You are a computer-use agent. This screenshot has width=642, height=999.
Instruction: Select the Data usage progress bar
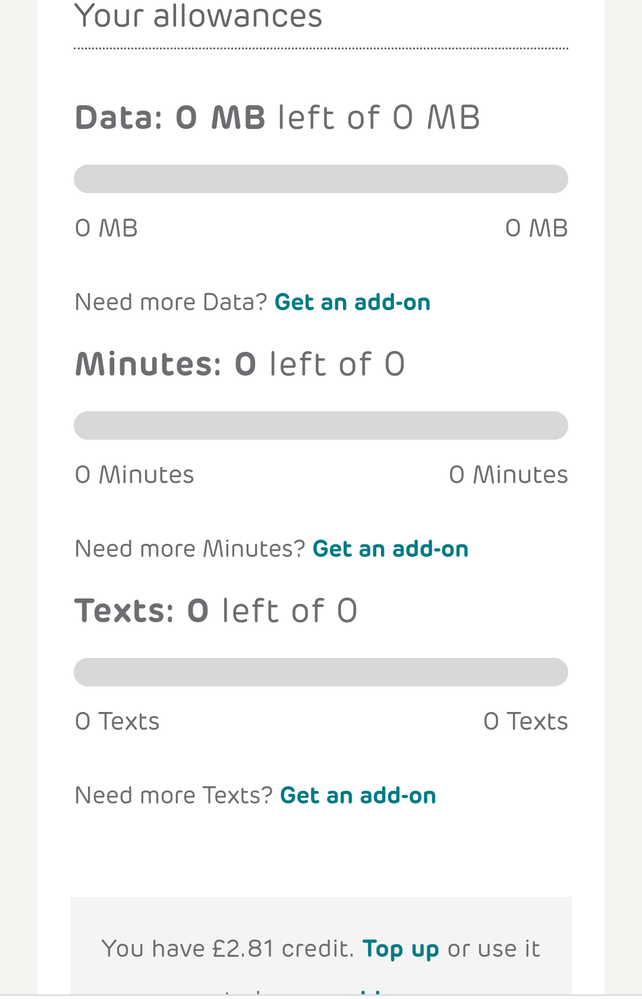point(321,177)
